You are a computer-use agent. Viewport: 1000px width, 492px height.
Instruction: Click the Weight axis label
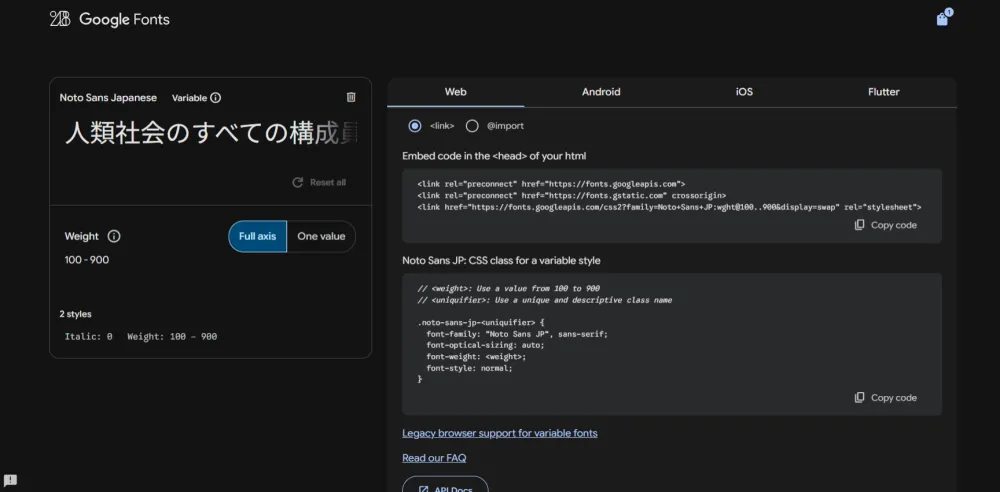(82, 236)
